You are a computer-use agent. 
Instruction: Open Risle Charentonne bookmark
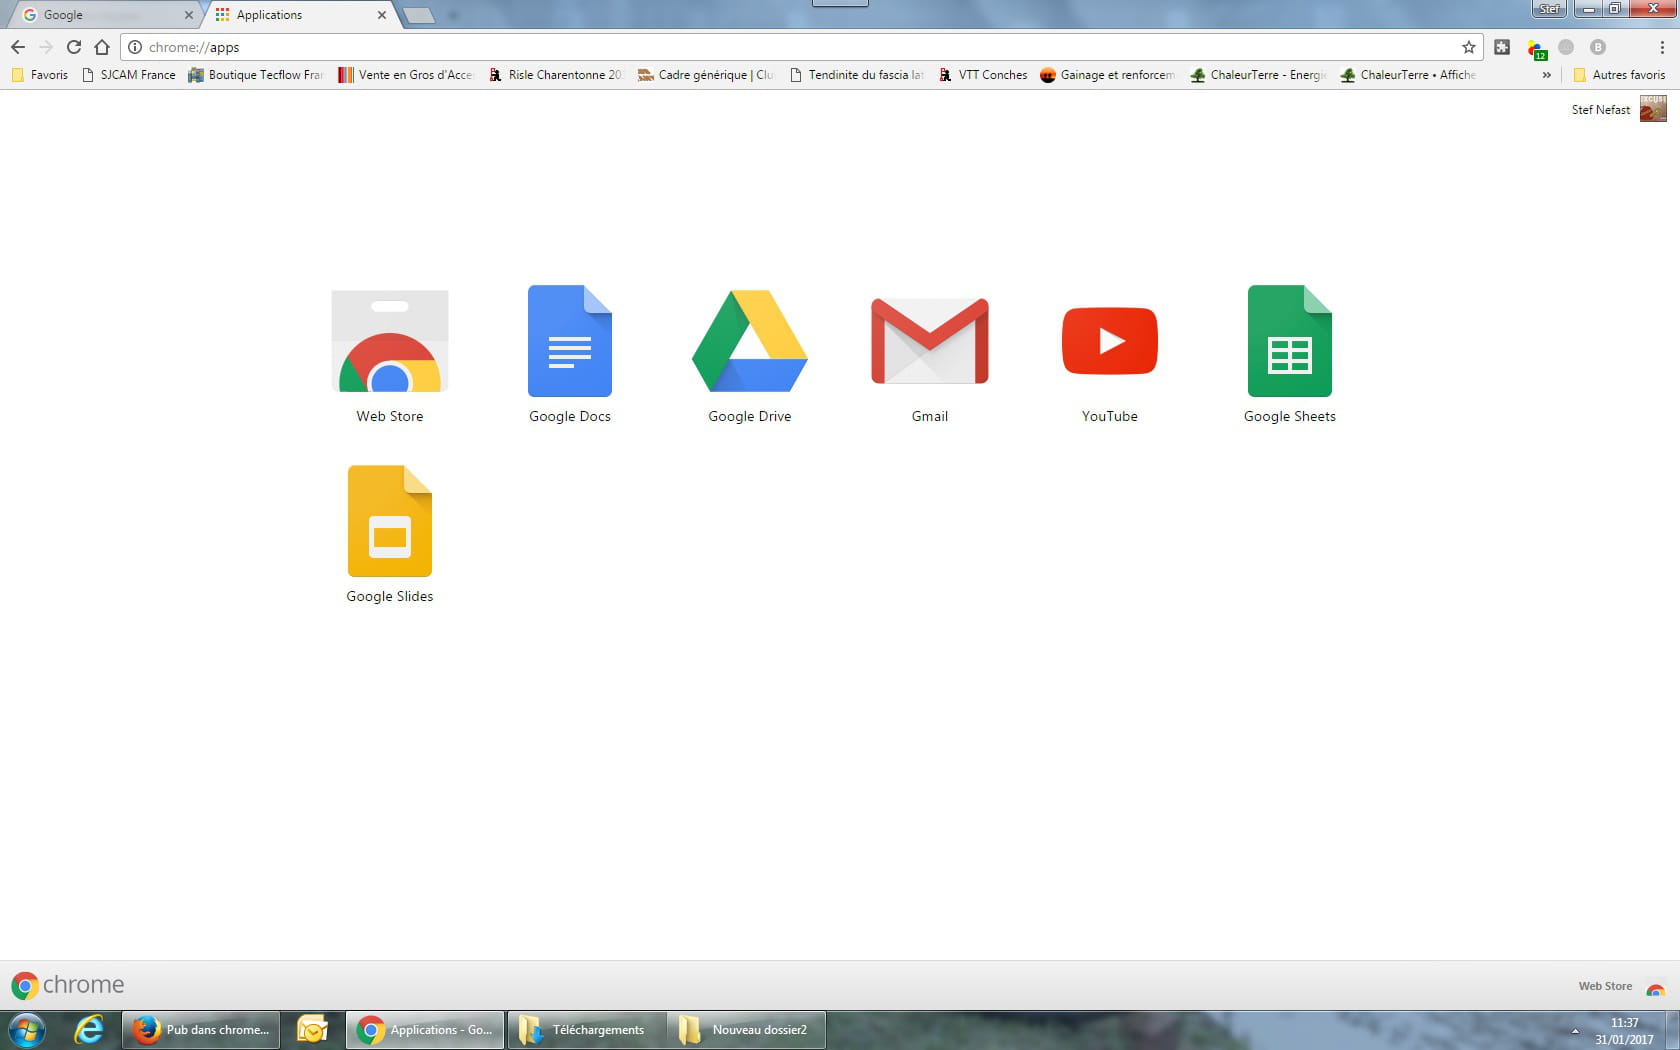[x=555, y=75]
